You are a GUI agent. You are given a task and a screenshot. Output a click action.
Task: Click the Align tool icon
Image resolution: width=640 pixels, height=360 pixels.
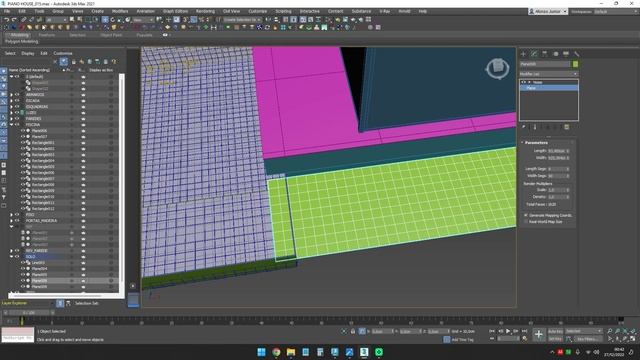276,20
